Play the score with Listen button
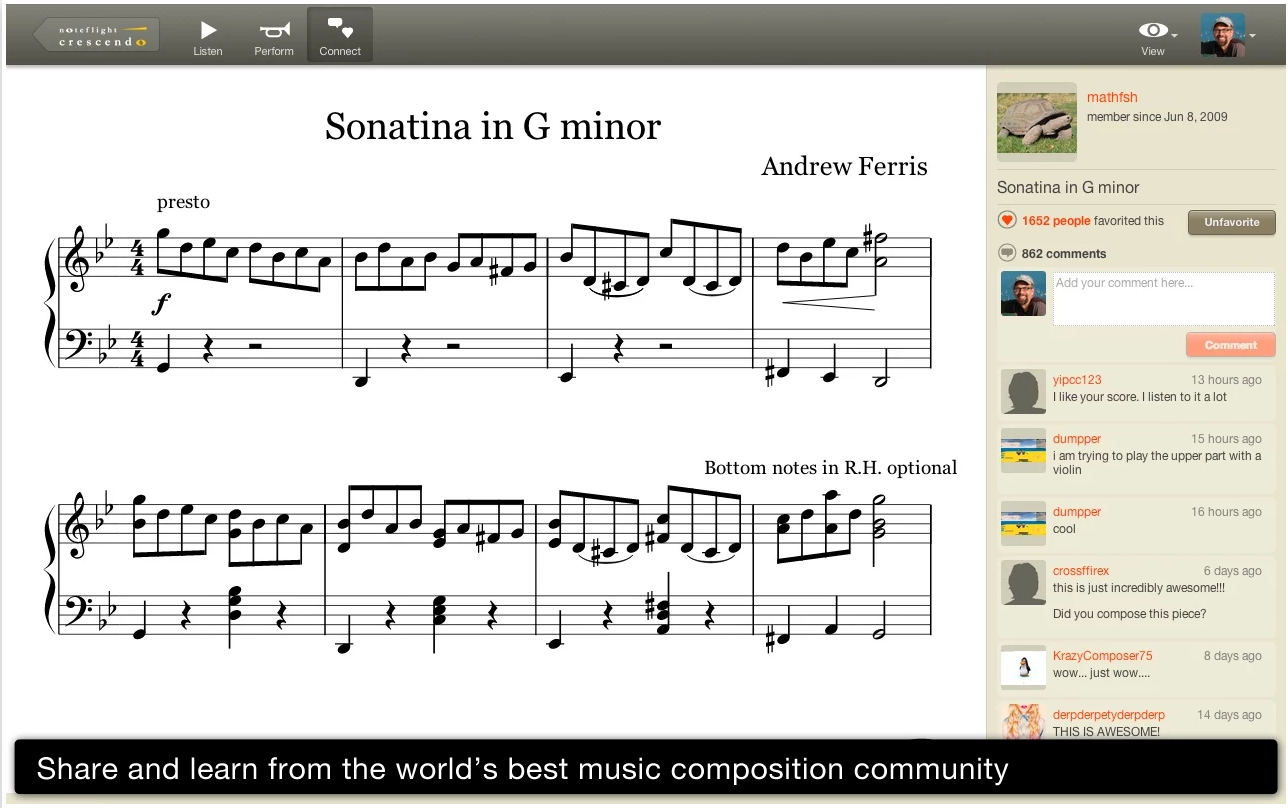The height and width of the screenshot is (808, 1288). tap(208, 37)
